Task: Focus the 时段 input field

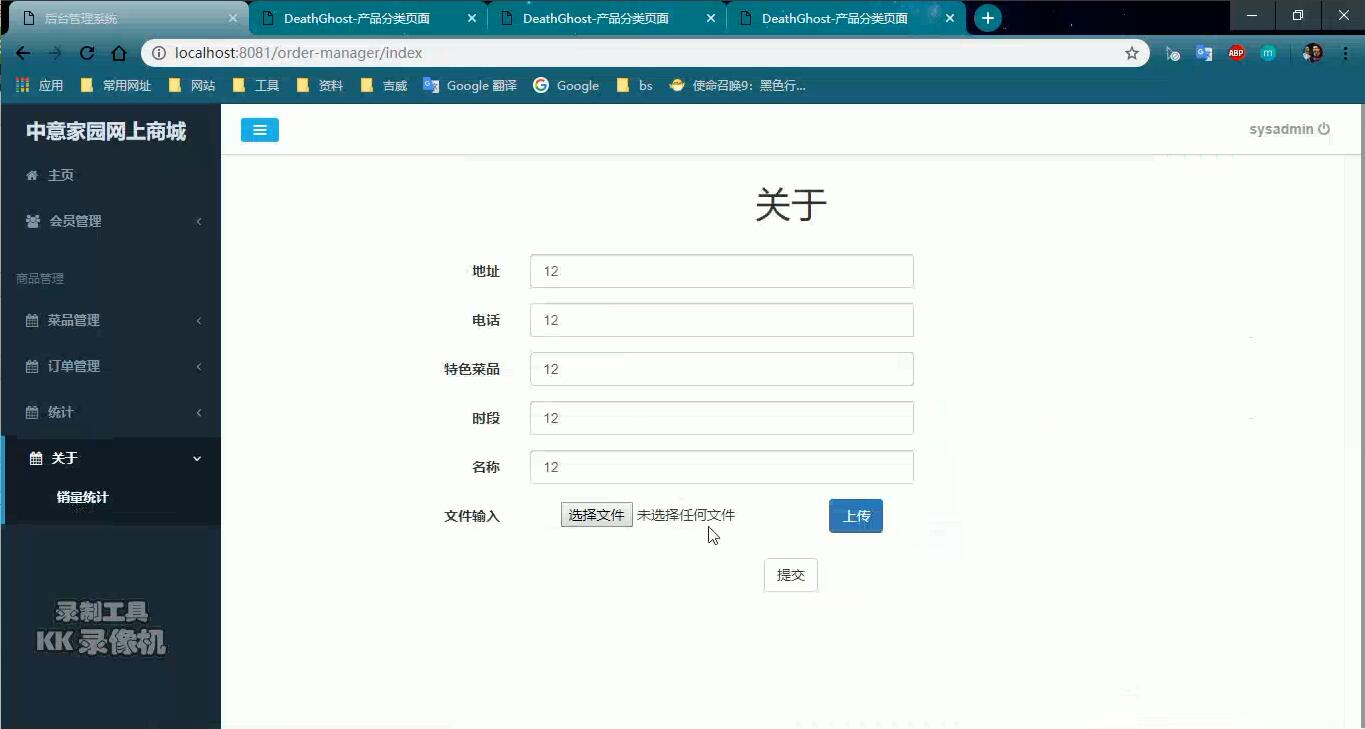Action: coord(722,418)
